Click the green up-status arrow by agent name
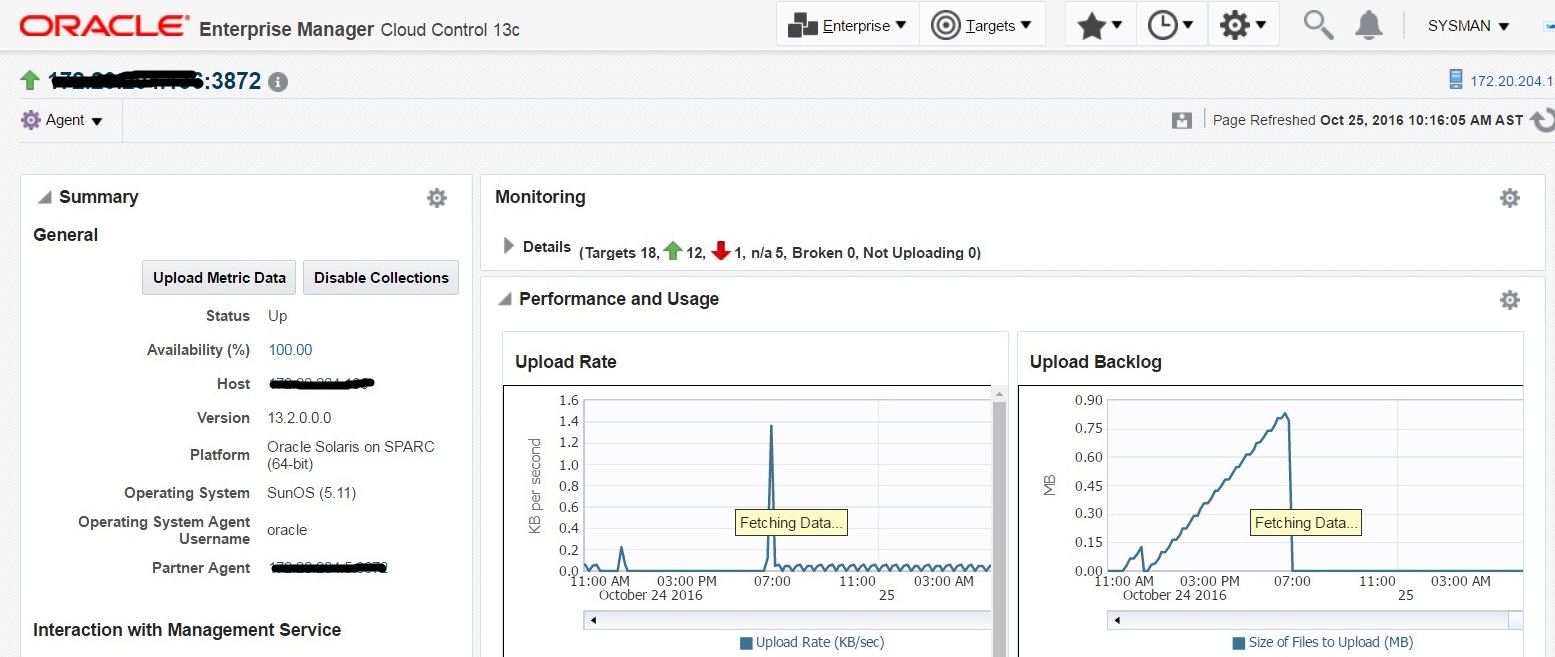 (x=30, y=80)
